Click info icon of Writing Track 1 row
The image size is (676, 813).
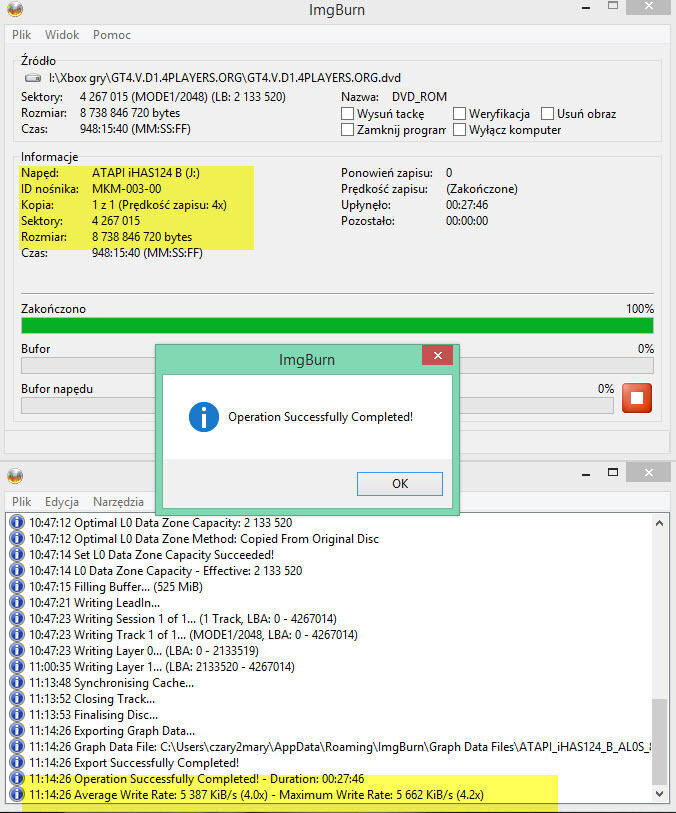[x=17, y=635]
